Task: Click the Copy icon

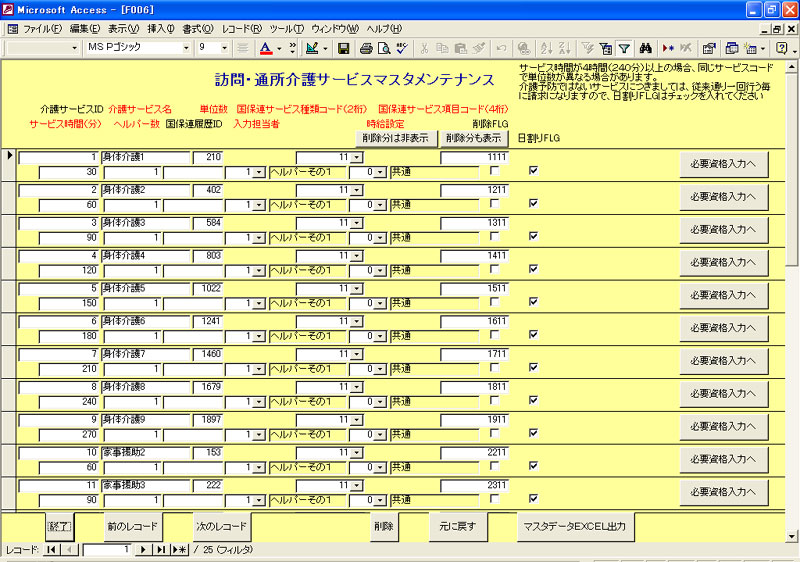Action: click(x=442, y=48)
